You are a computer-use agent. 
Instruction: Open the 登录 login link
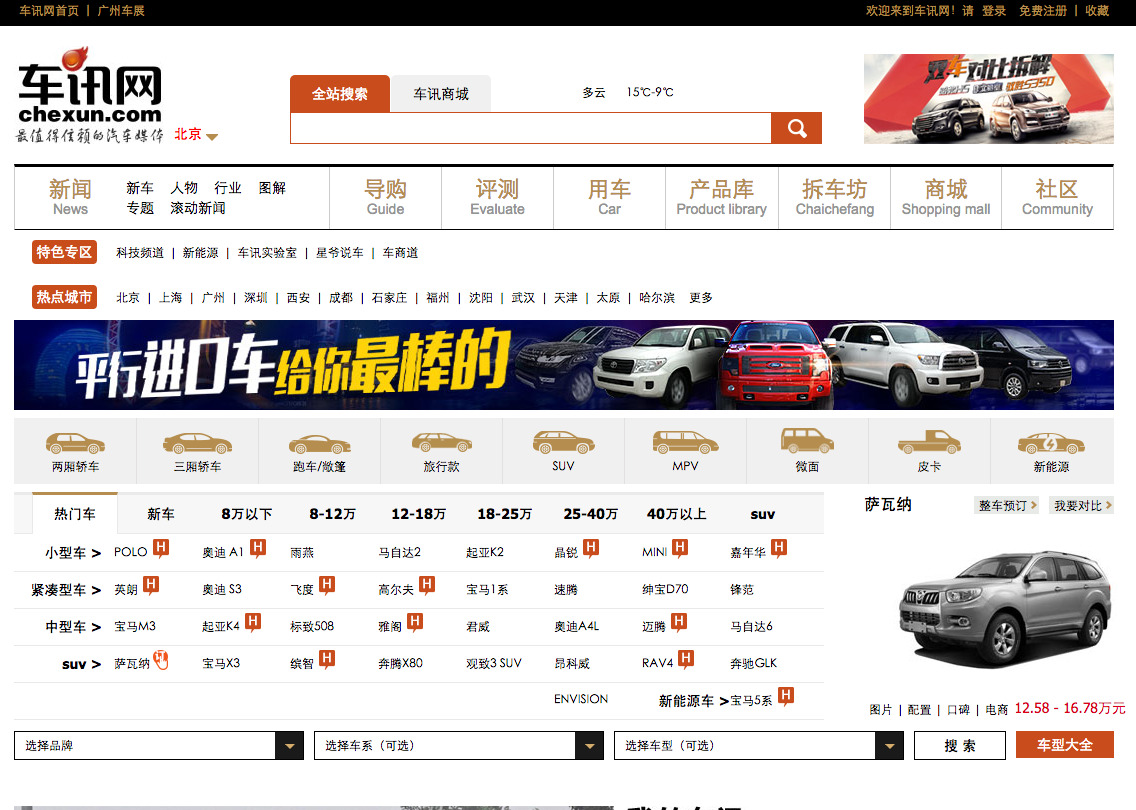click(993, 11)
